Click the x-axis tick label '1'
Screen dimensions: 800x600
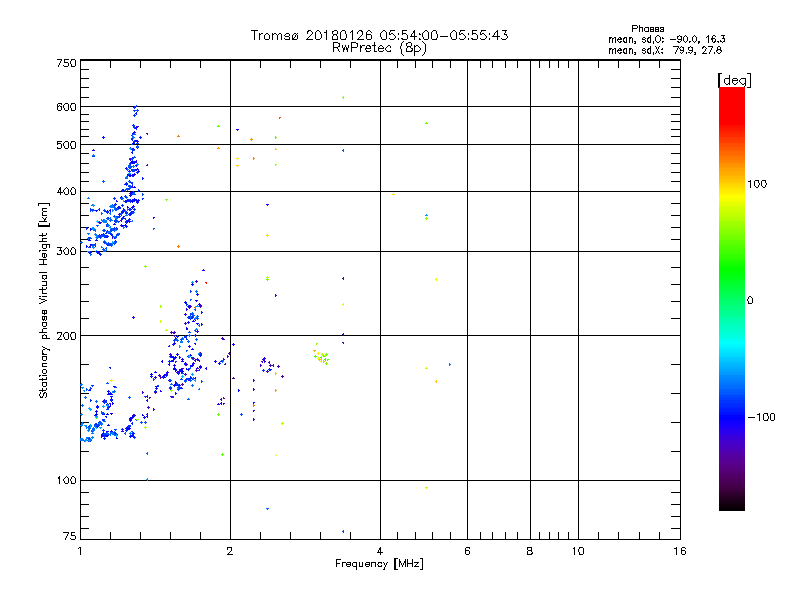tap(80, 551)
